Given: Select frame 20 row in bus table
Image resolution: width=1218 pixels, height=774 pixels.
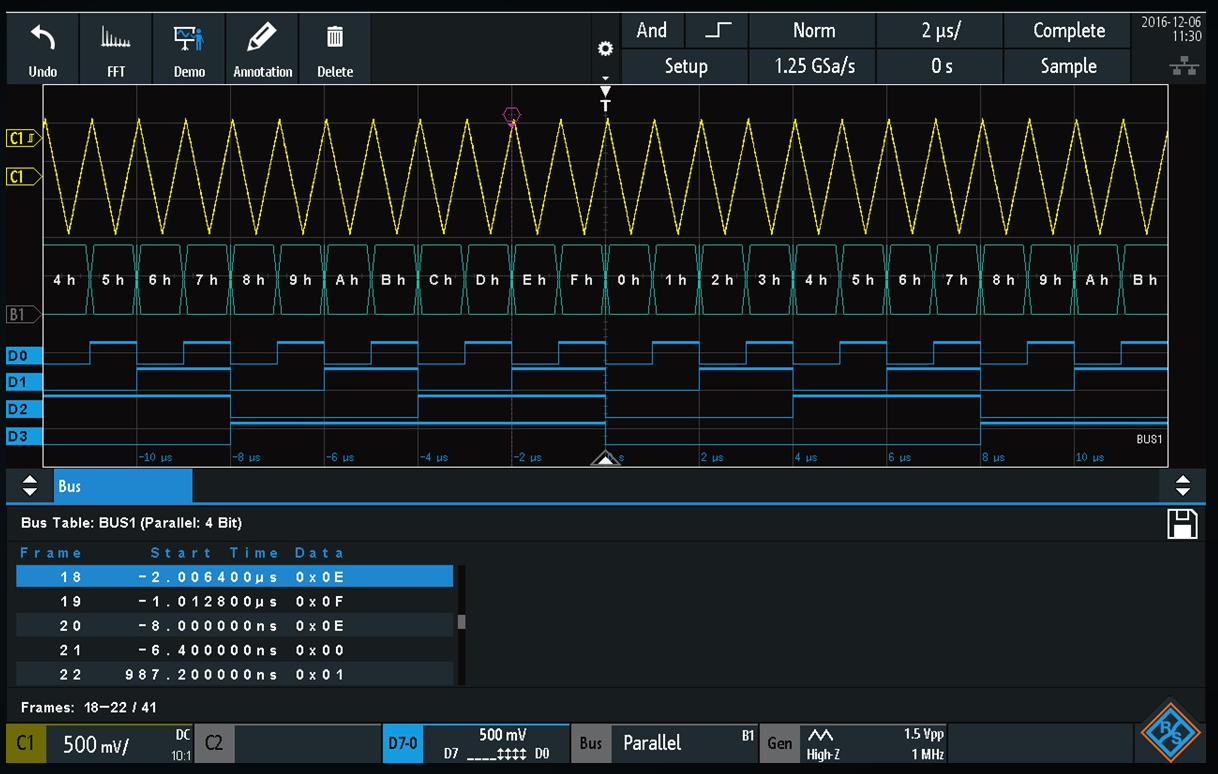Looking at the screenshot, I should tap(235, 626).
